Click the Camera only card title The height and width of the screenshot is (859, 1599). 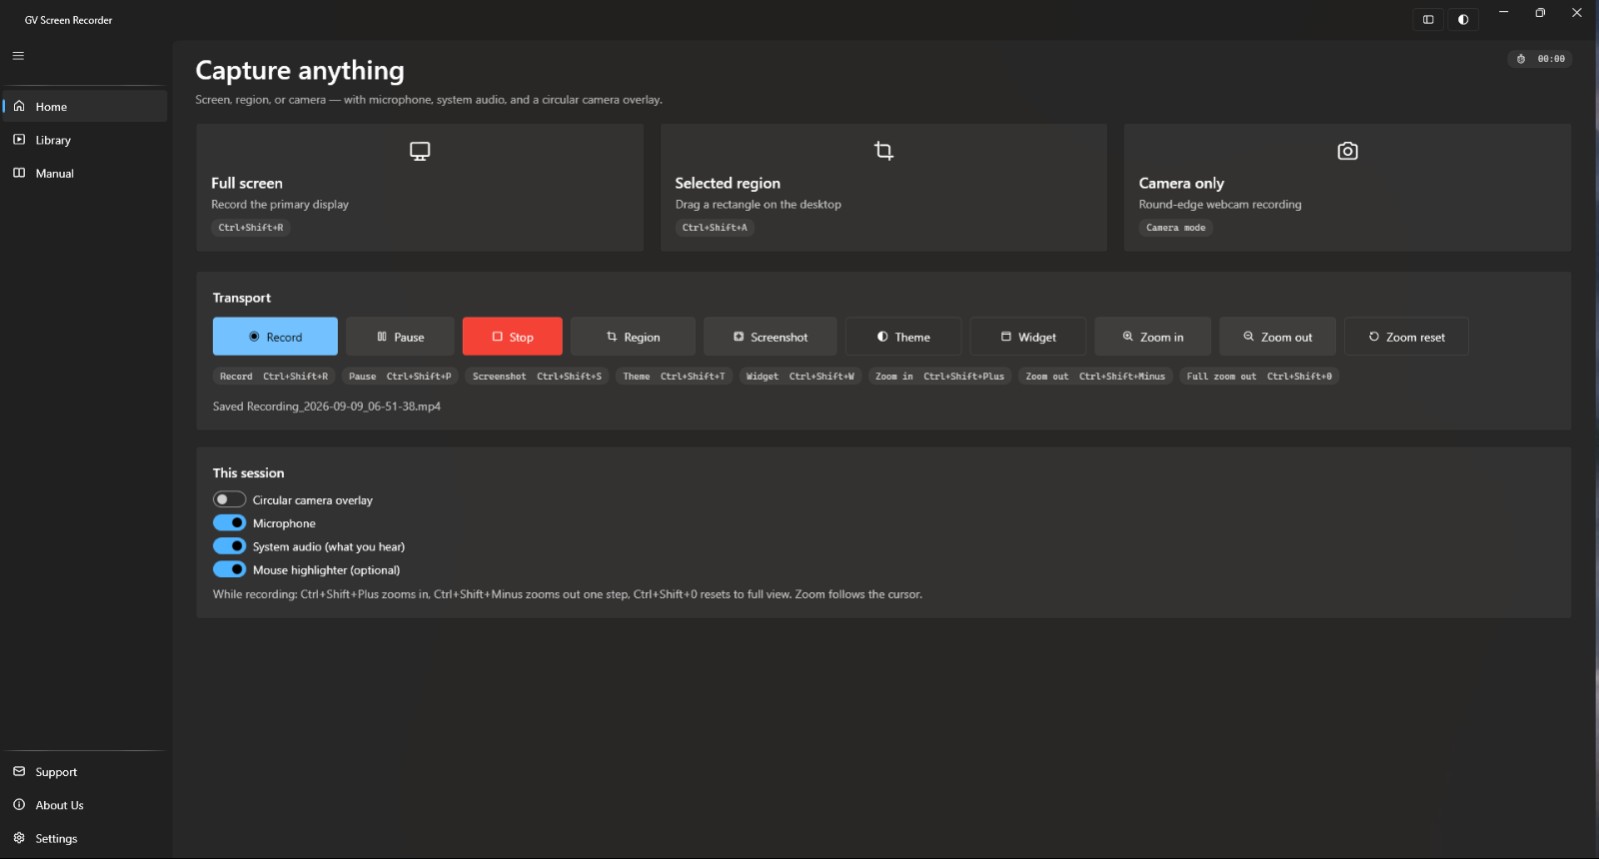1181,183
